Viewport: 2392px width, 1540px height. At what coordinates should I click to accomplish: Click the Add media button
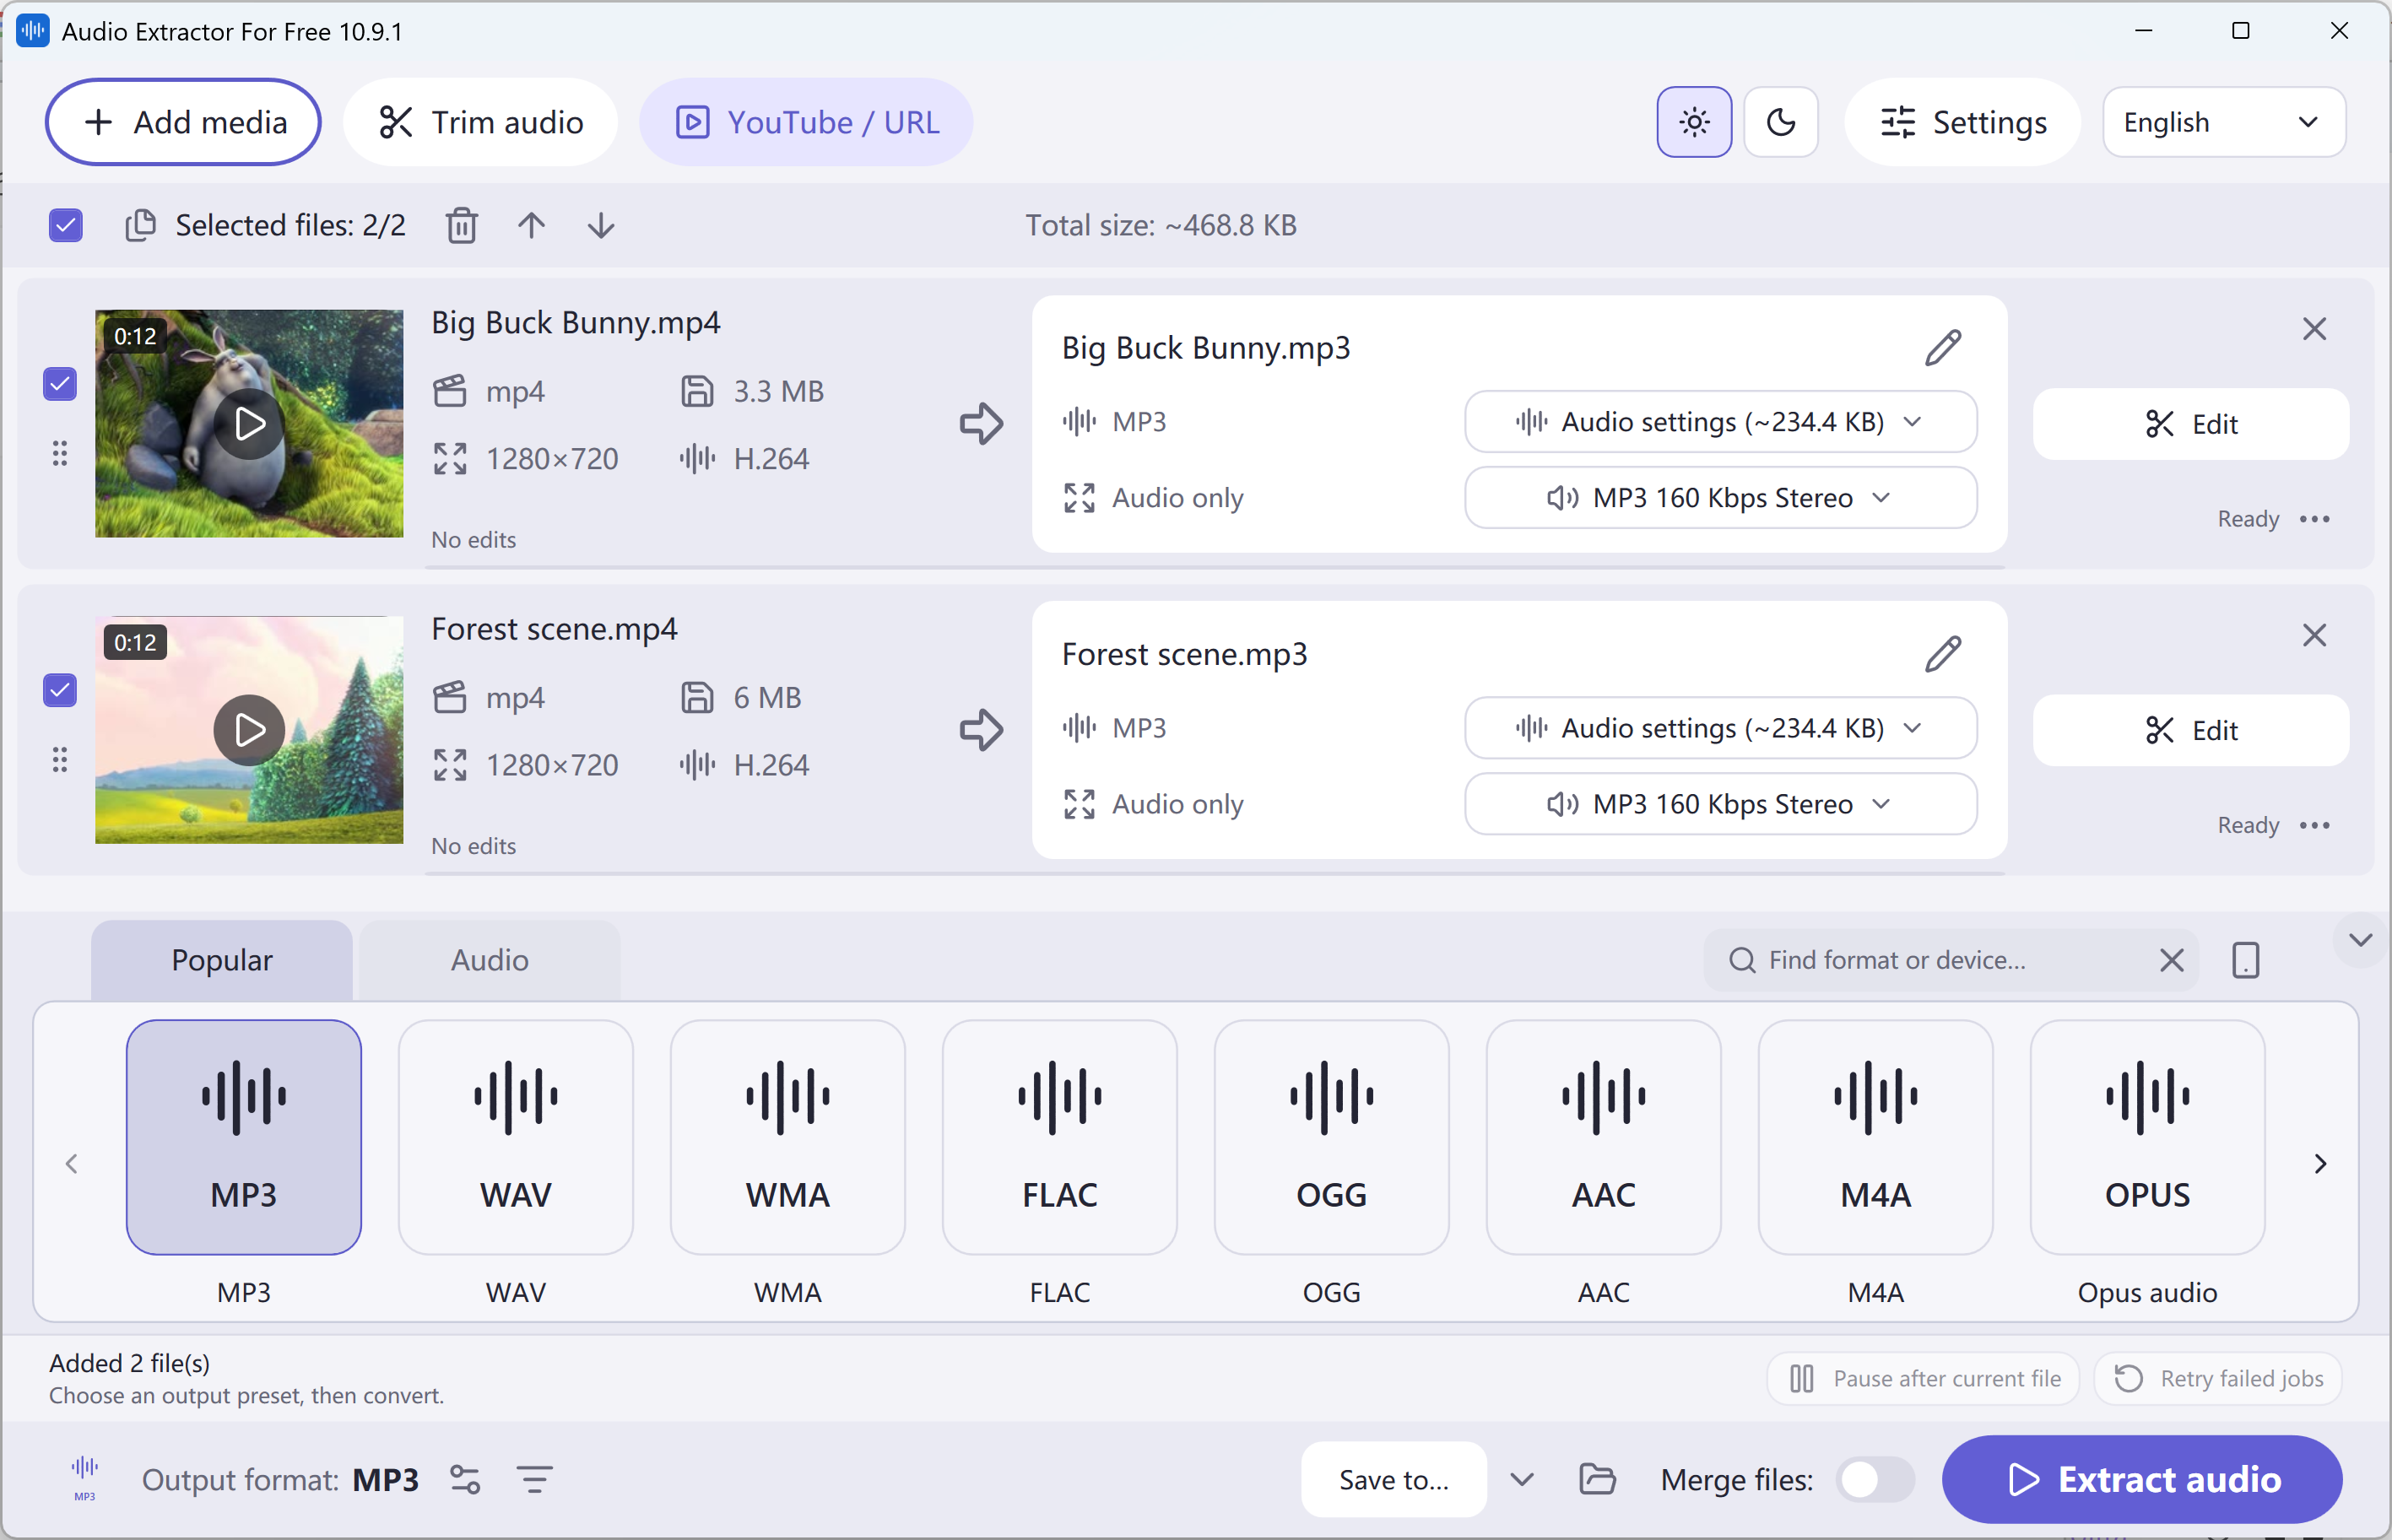[x=183, y=122]
